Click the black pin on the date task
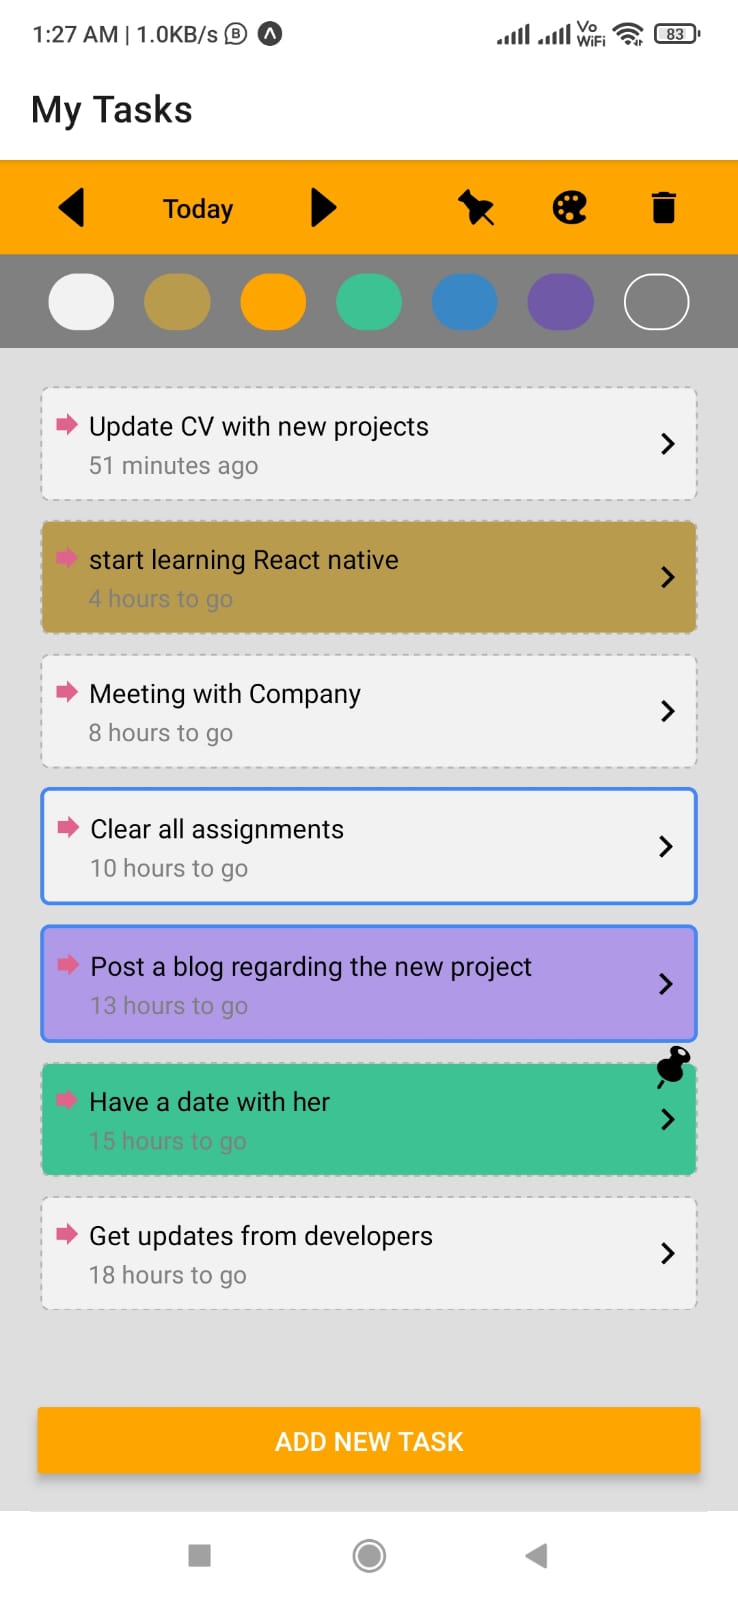 (670, 1068)
